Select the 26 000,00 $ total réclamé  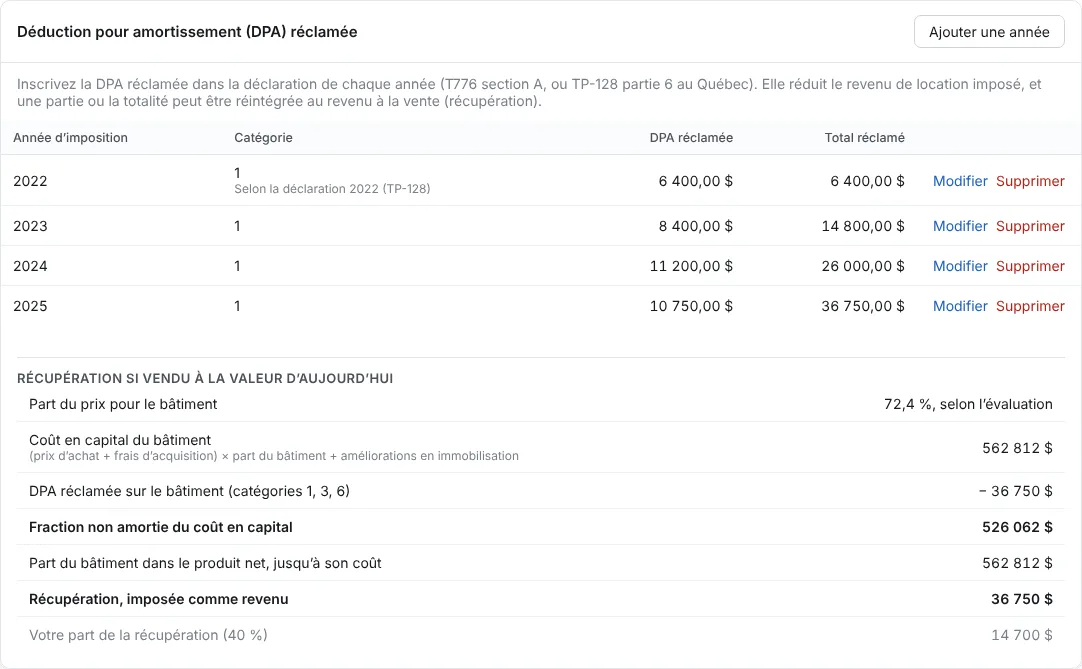[863, 266]
